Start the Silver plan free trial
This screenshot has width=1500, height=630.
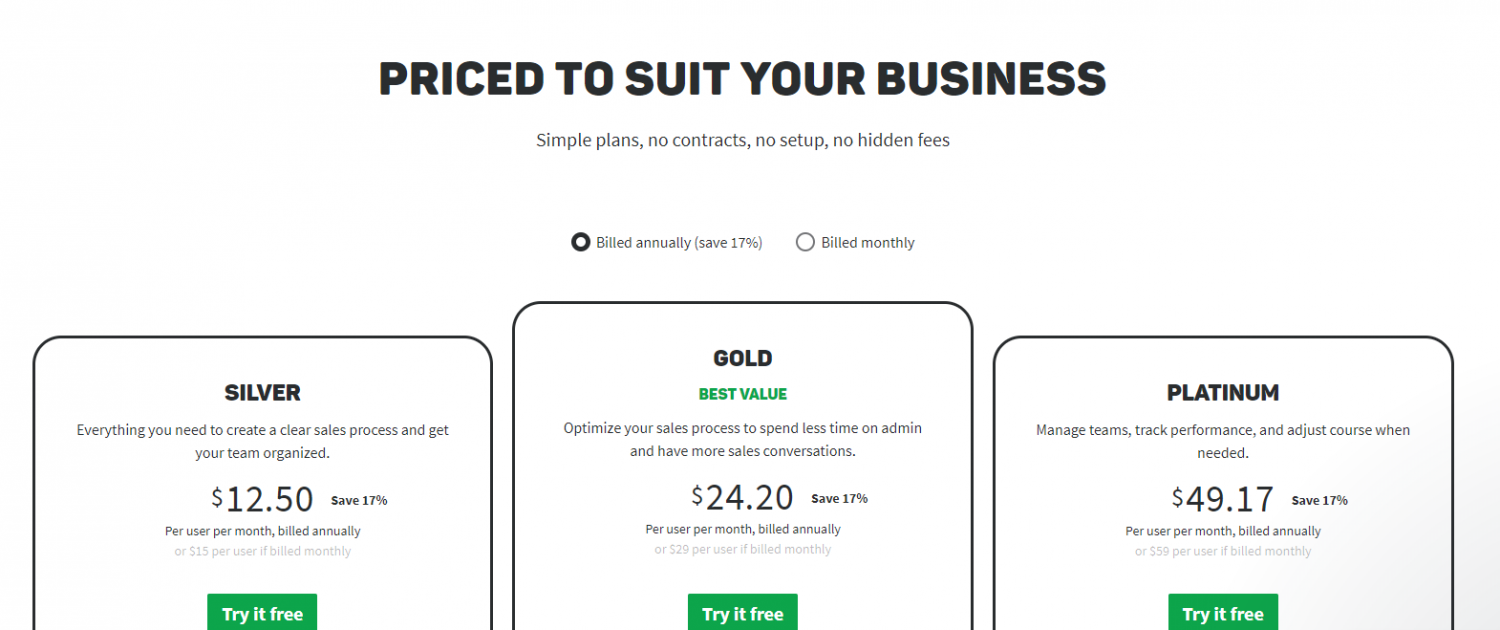pos(262,613)
